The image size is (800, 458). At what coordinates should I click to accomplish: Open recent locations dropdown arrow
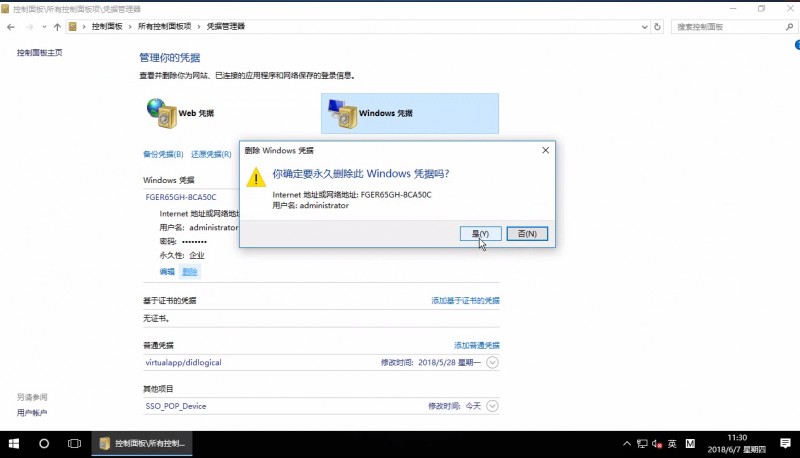coord(44,27)
